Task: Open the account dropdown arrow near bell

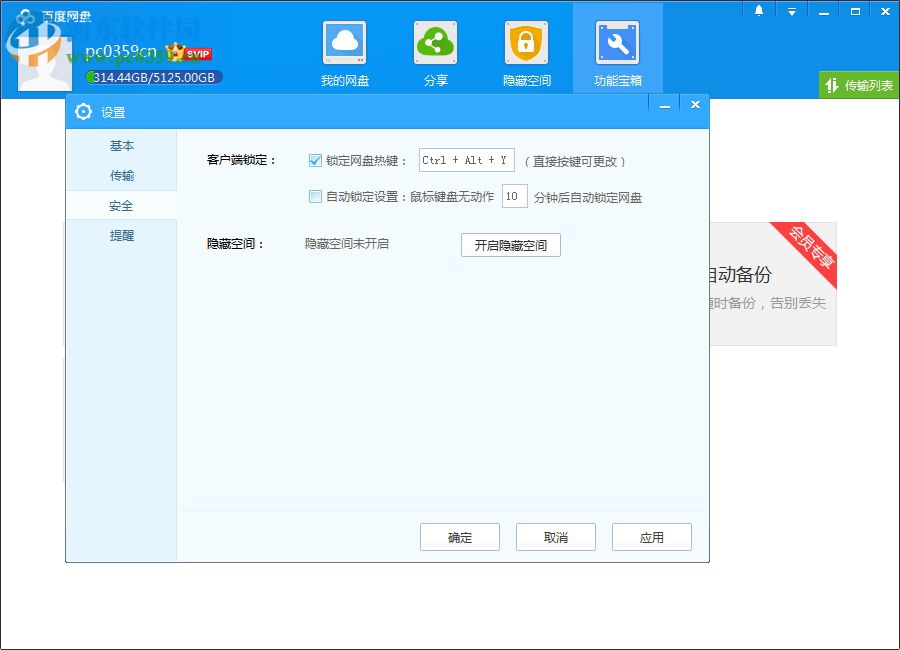Action: coord(792,9)
